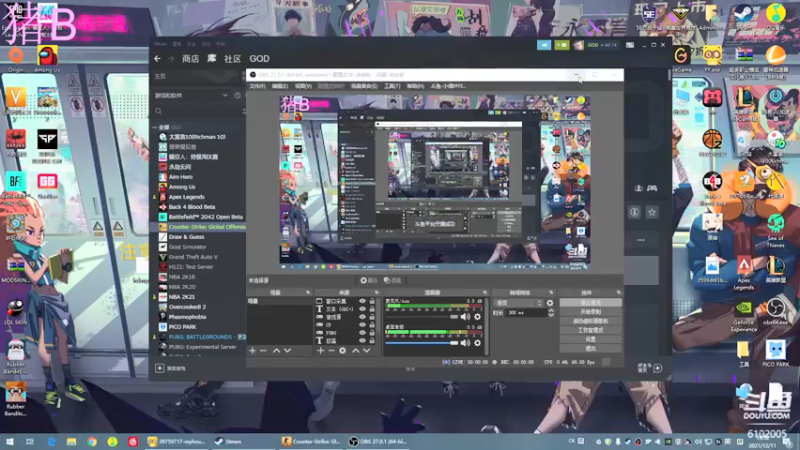
Task: Open obs64.exe desktop shortcut
Action: tap(775, 312)
